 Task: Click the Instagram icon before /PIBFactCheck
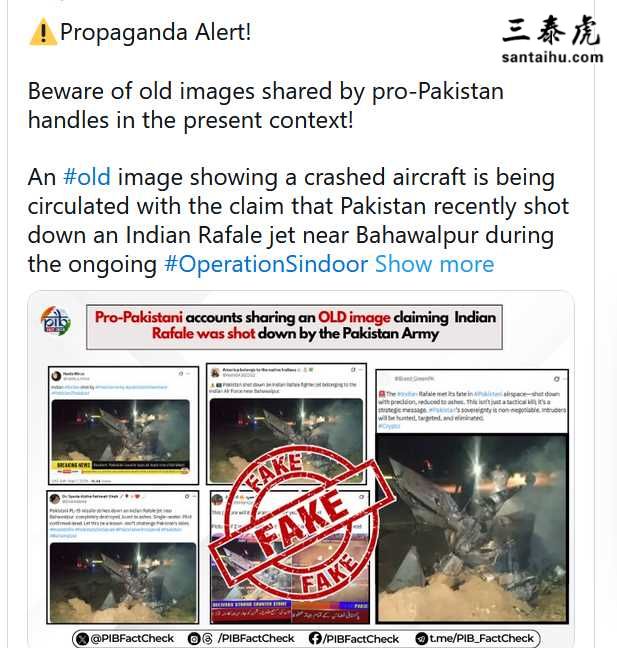coord(193,639)
